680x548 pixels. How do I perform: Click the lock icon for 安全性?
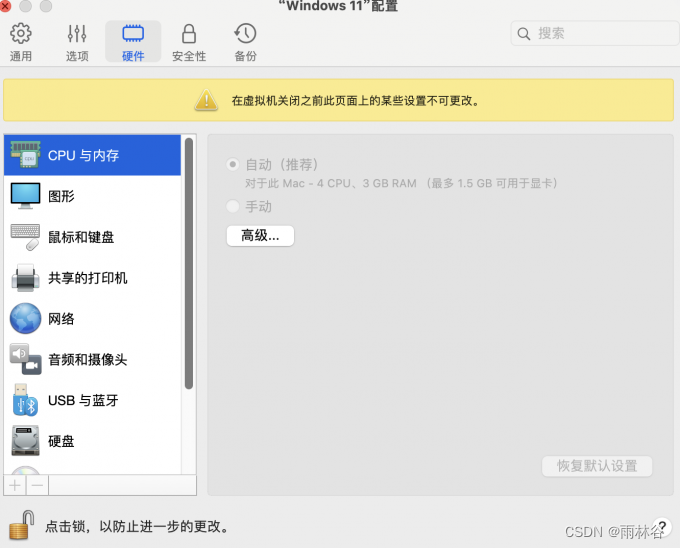coord(189,33)
